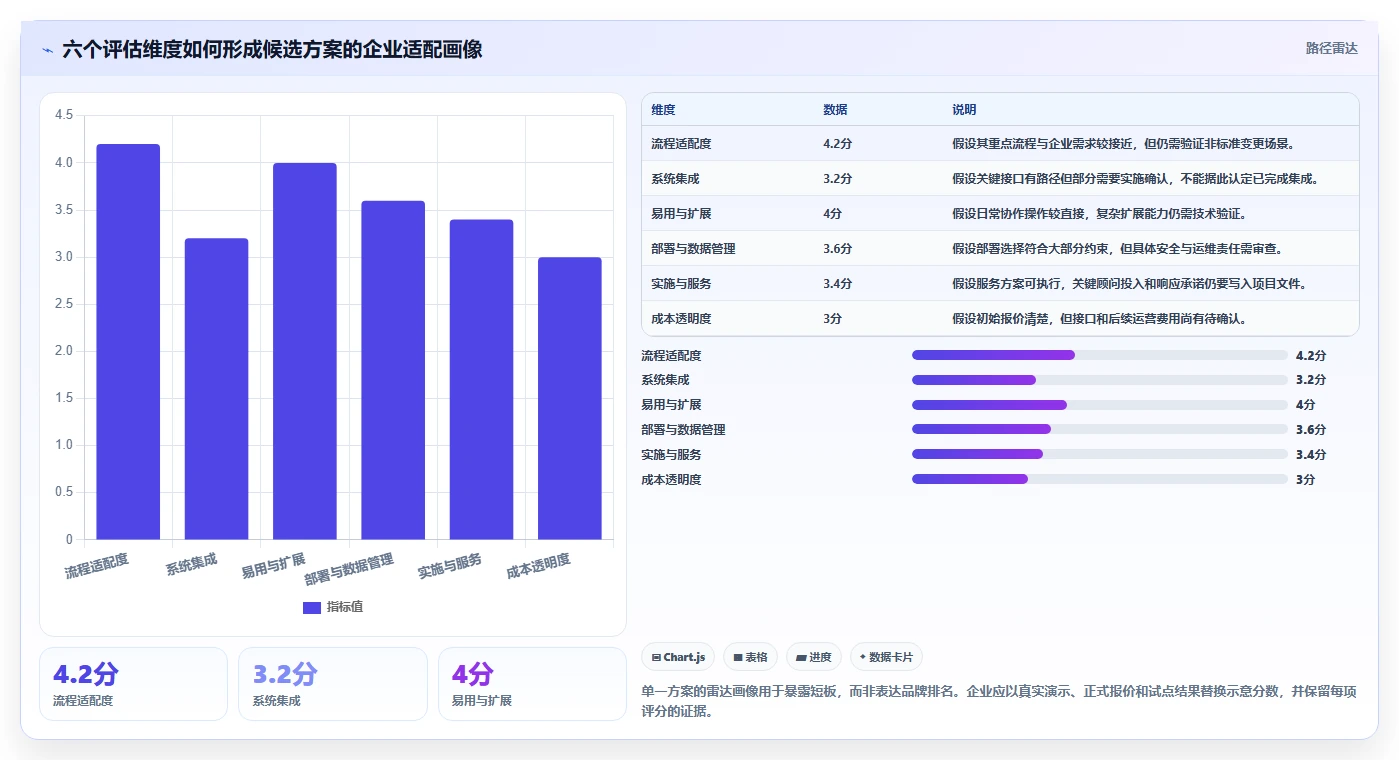Screen dimensions: 1399x760
Task: Click the 数据 table column header
Action: (x=835, y=110)
